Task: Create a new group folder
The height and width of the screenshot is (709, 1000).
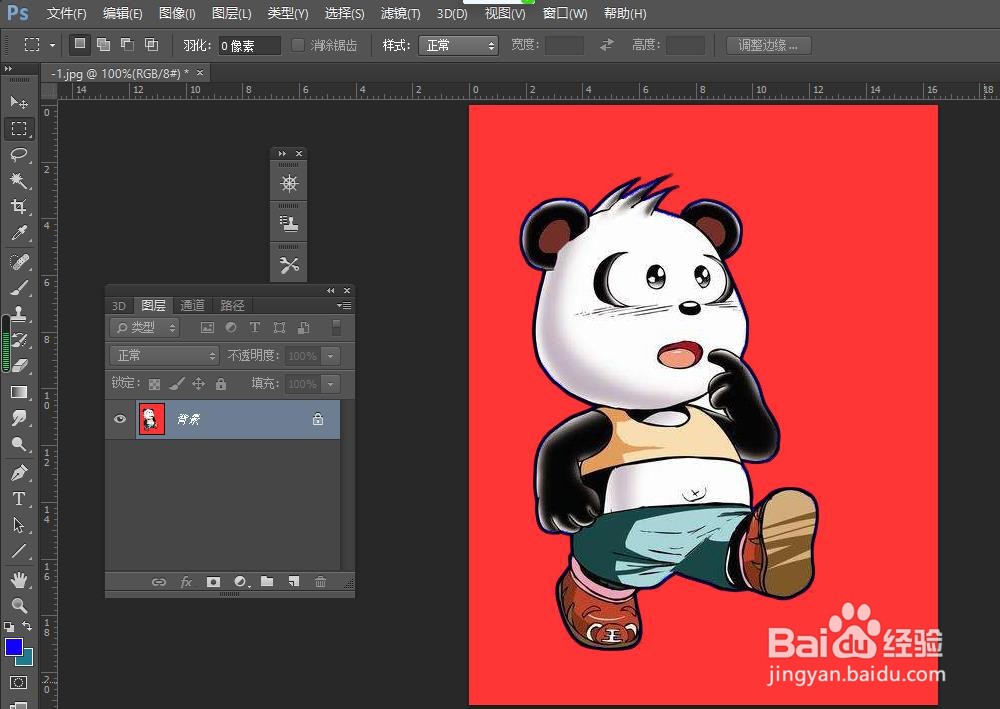Action: [x=267, y=581]
